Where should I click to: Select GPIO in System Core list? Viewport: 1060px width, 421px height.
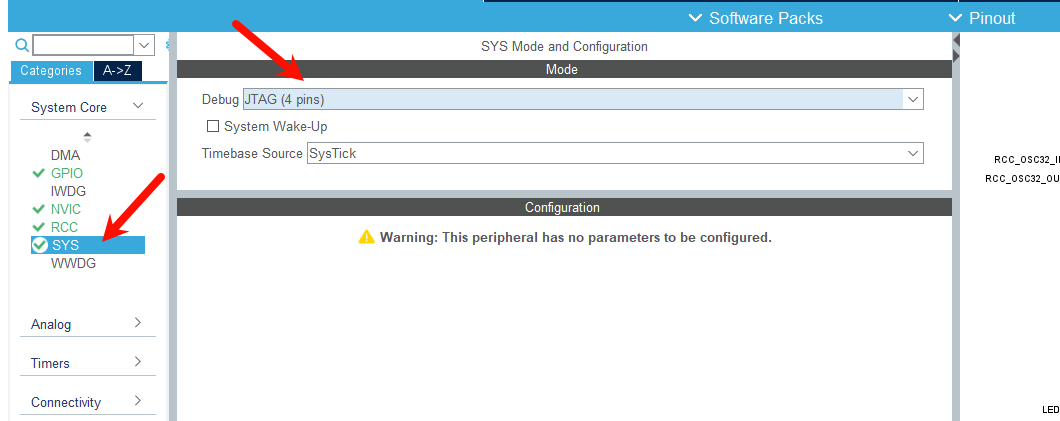click(67, 173)
